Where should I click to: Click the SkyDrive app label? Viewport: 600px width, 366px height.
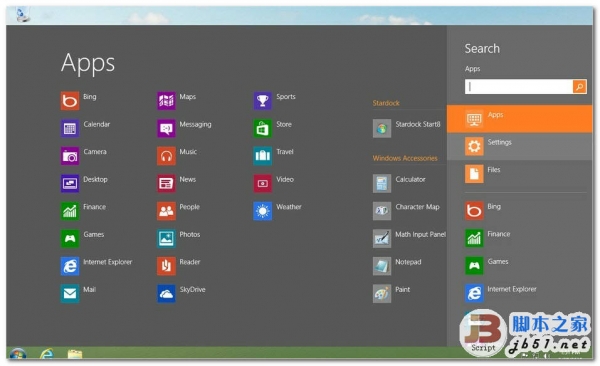[192, 290]
